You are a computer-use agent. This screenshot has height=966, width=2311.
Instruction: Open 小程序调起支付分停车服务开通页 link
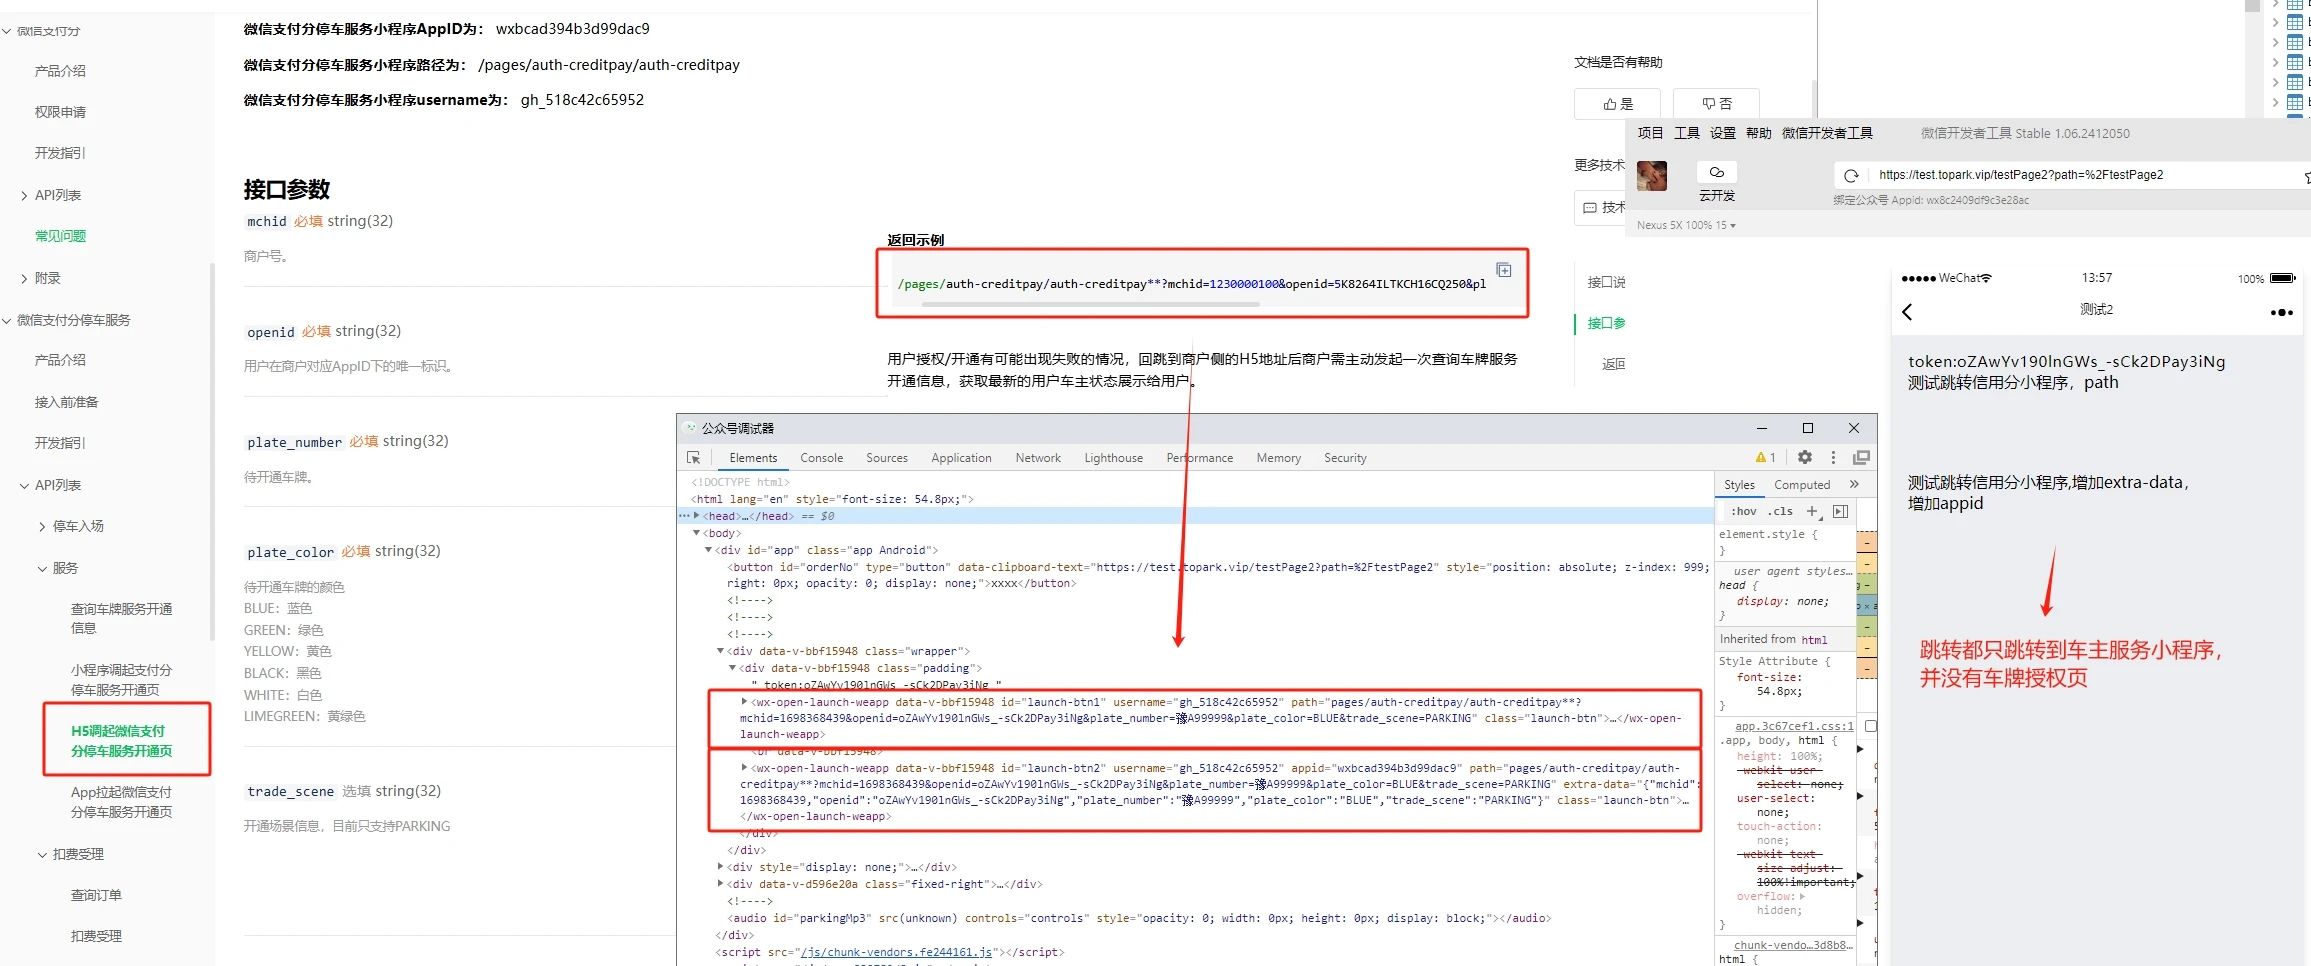[x=121, y=680]
